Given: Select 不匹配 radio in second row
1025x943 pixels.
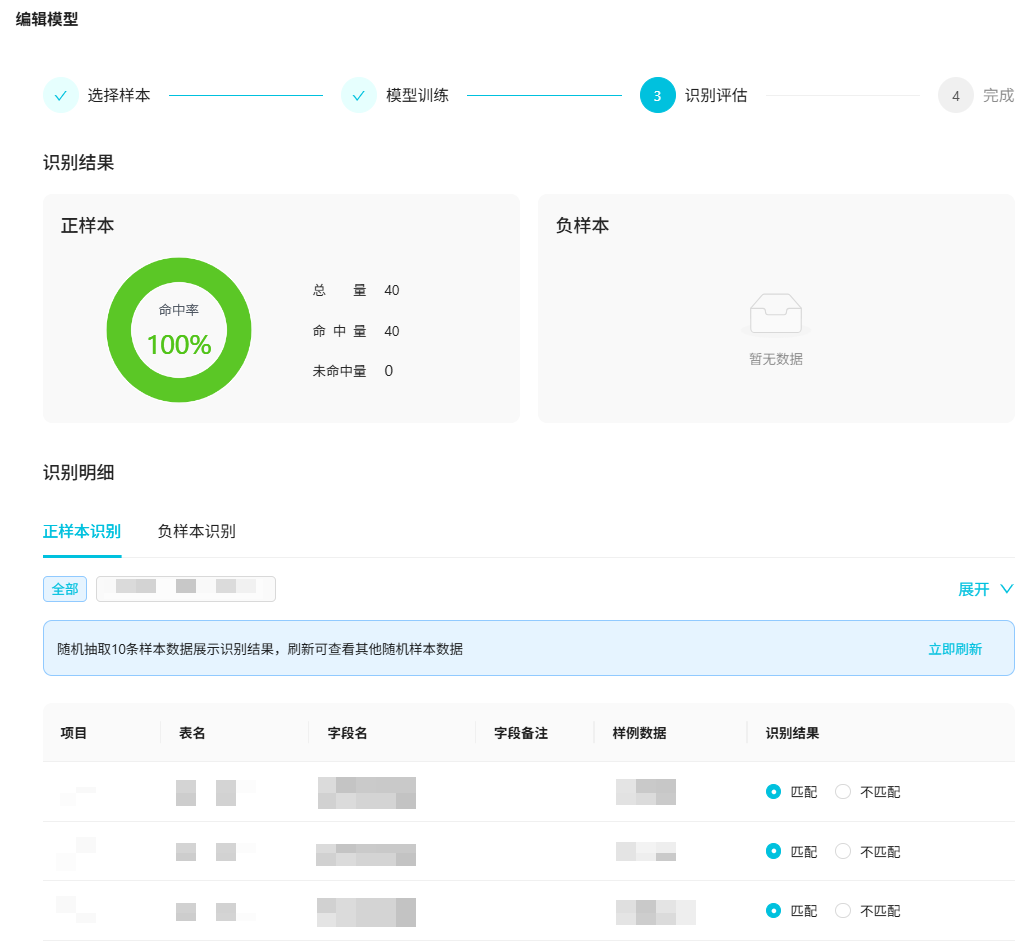Looking at the screenshot, I should [843, 851].
